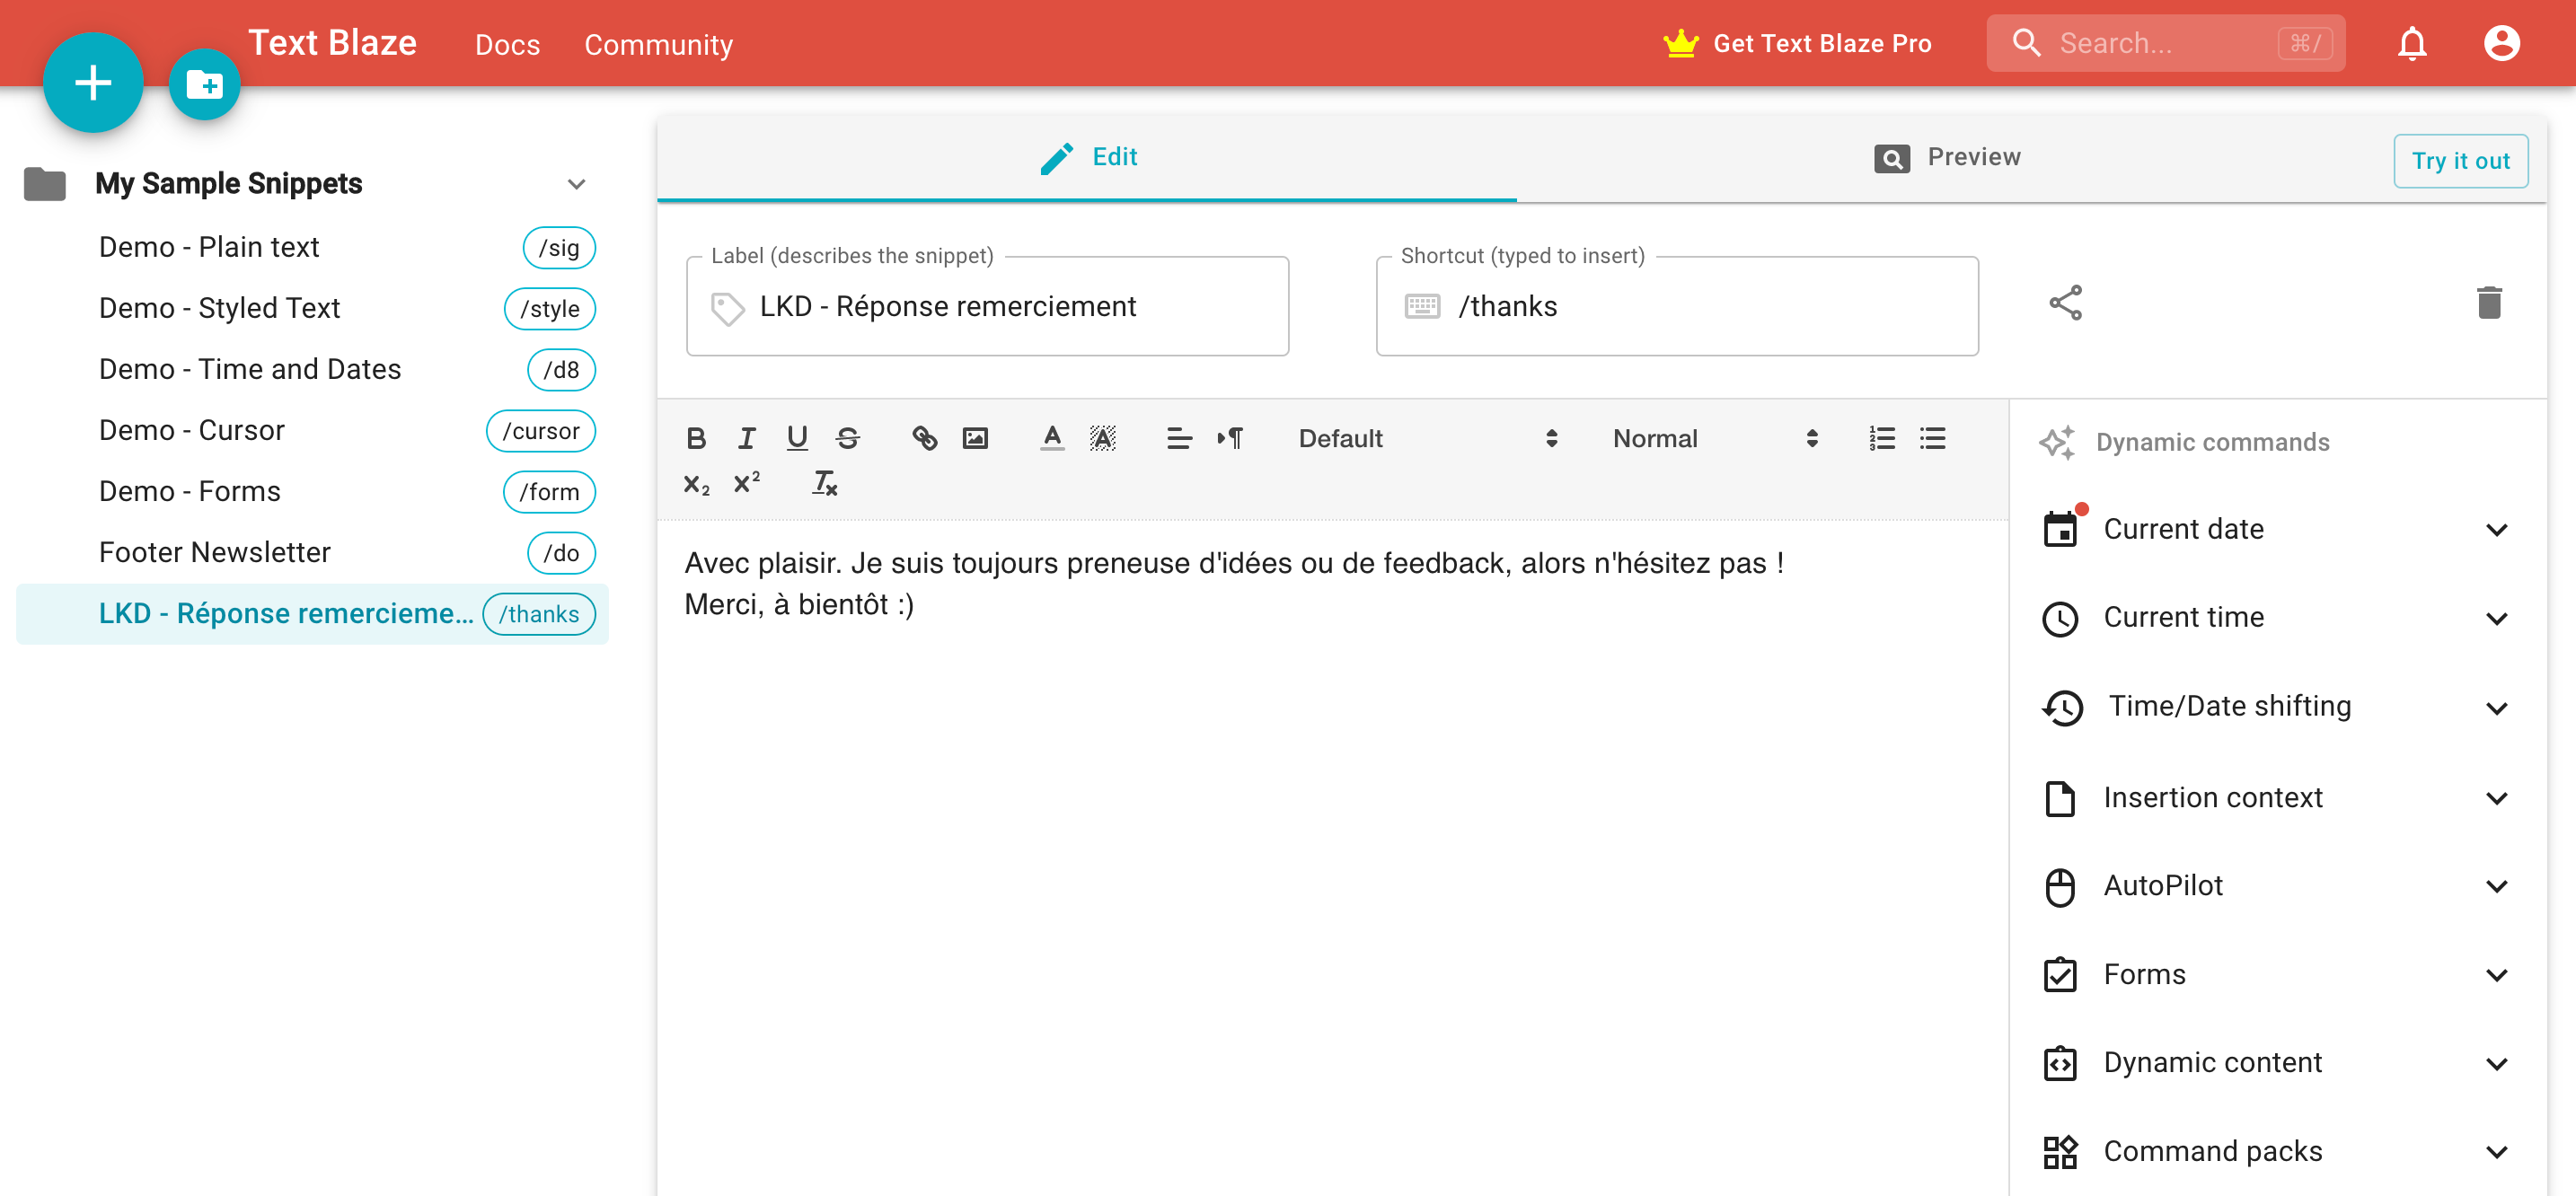Select the Demo - Forms snippet
The height and width of the screenshot is (1196, 2576).
[x=312, y=491]
